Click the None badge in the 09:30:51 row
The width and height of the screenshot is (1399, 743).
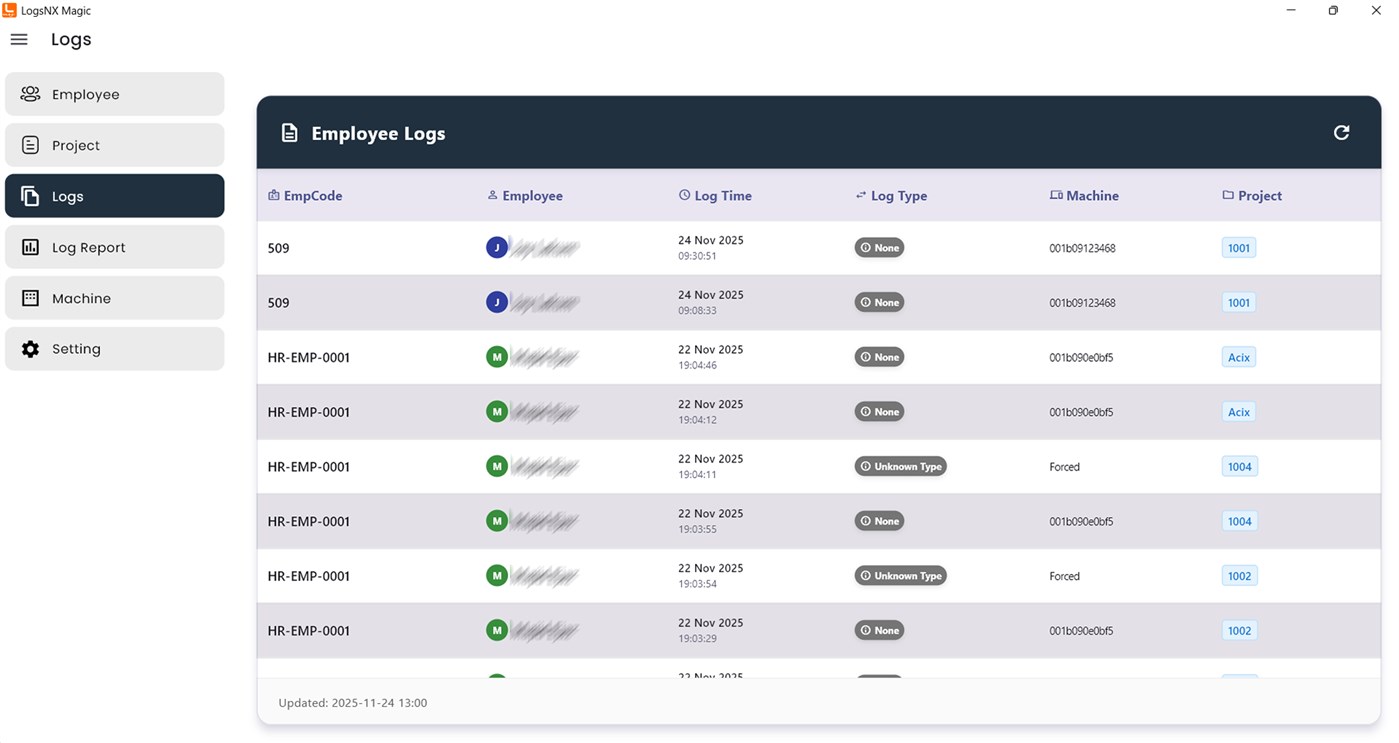879,248
